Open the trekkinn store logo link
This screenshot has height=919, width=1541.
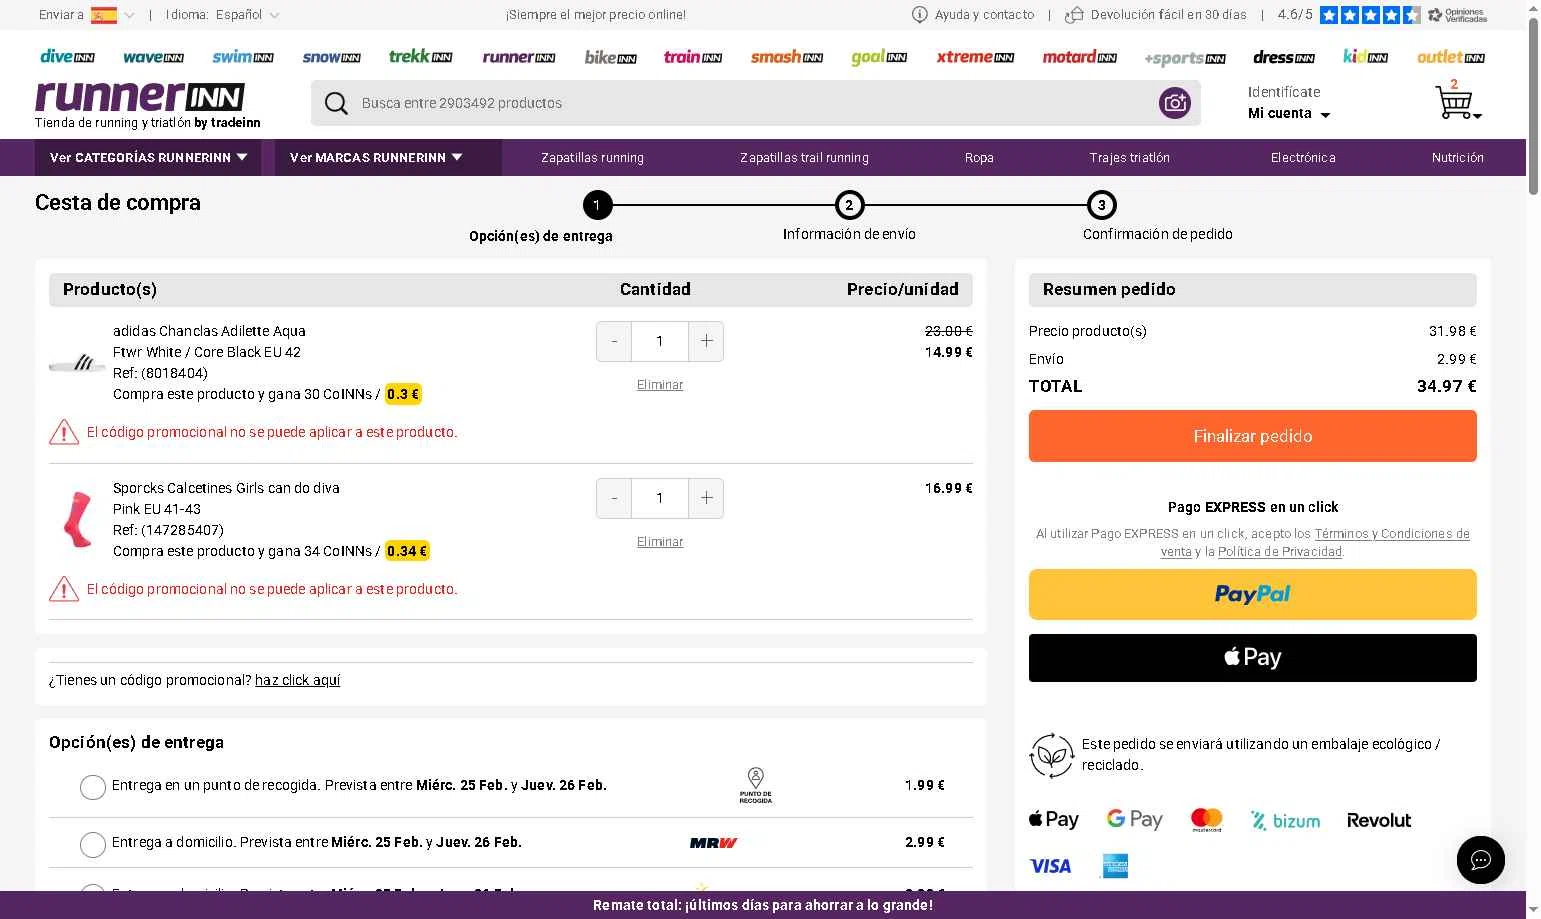(420, 56)
